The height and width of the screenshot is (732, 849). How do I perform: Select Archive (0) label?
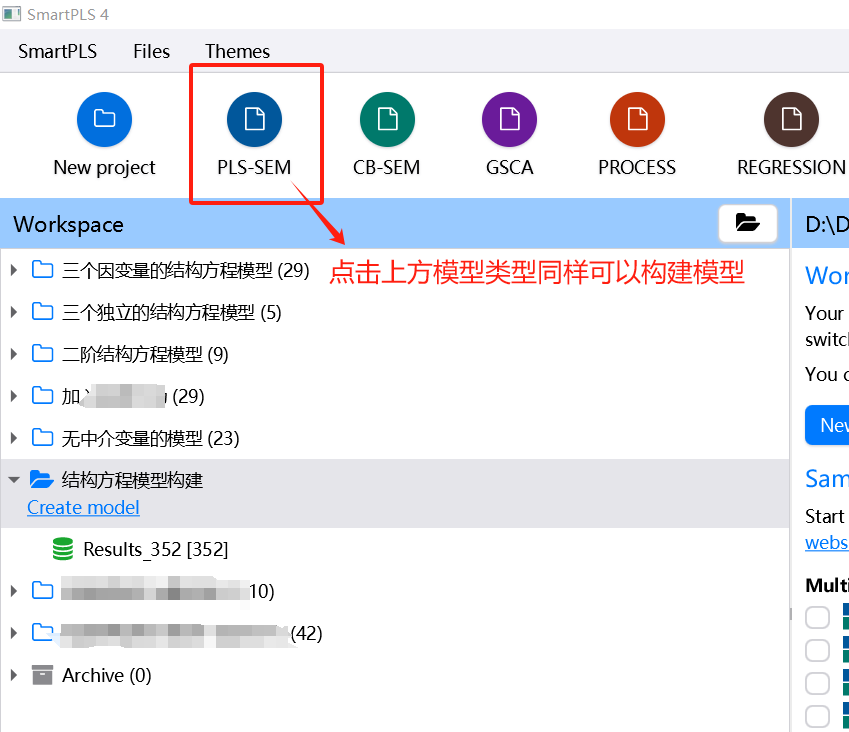tap(107, 675)
